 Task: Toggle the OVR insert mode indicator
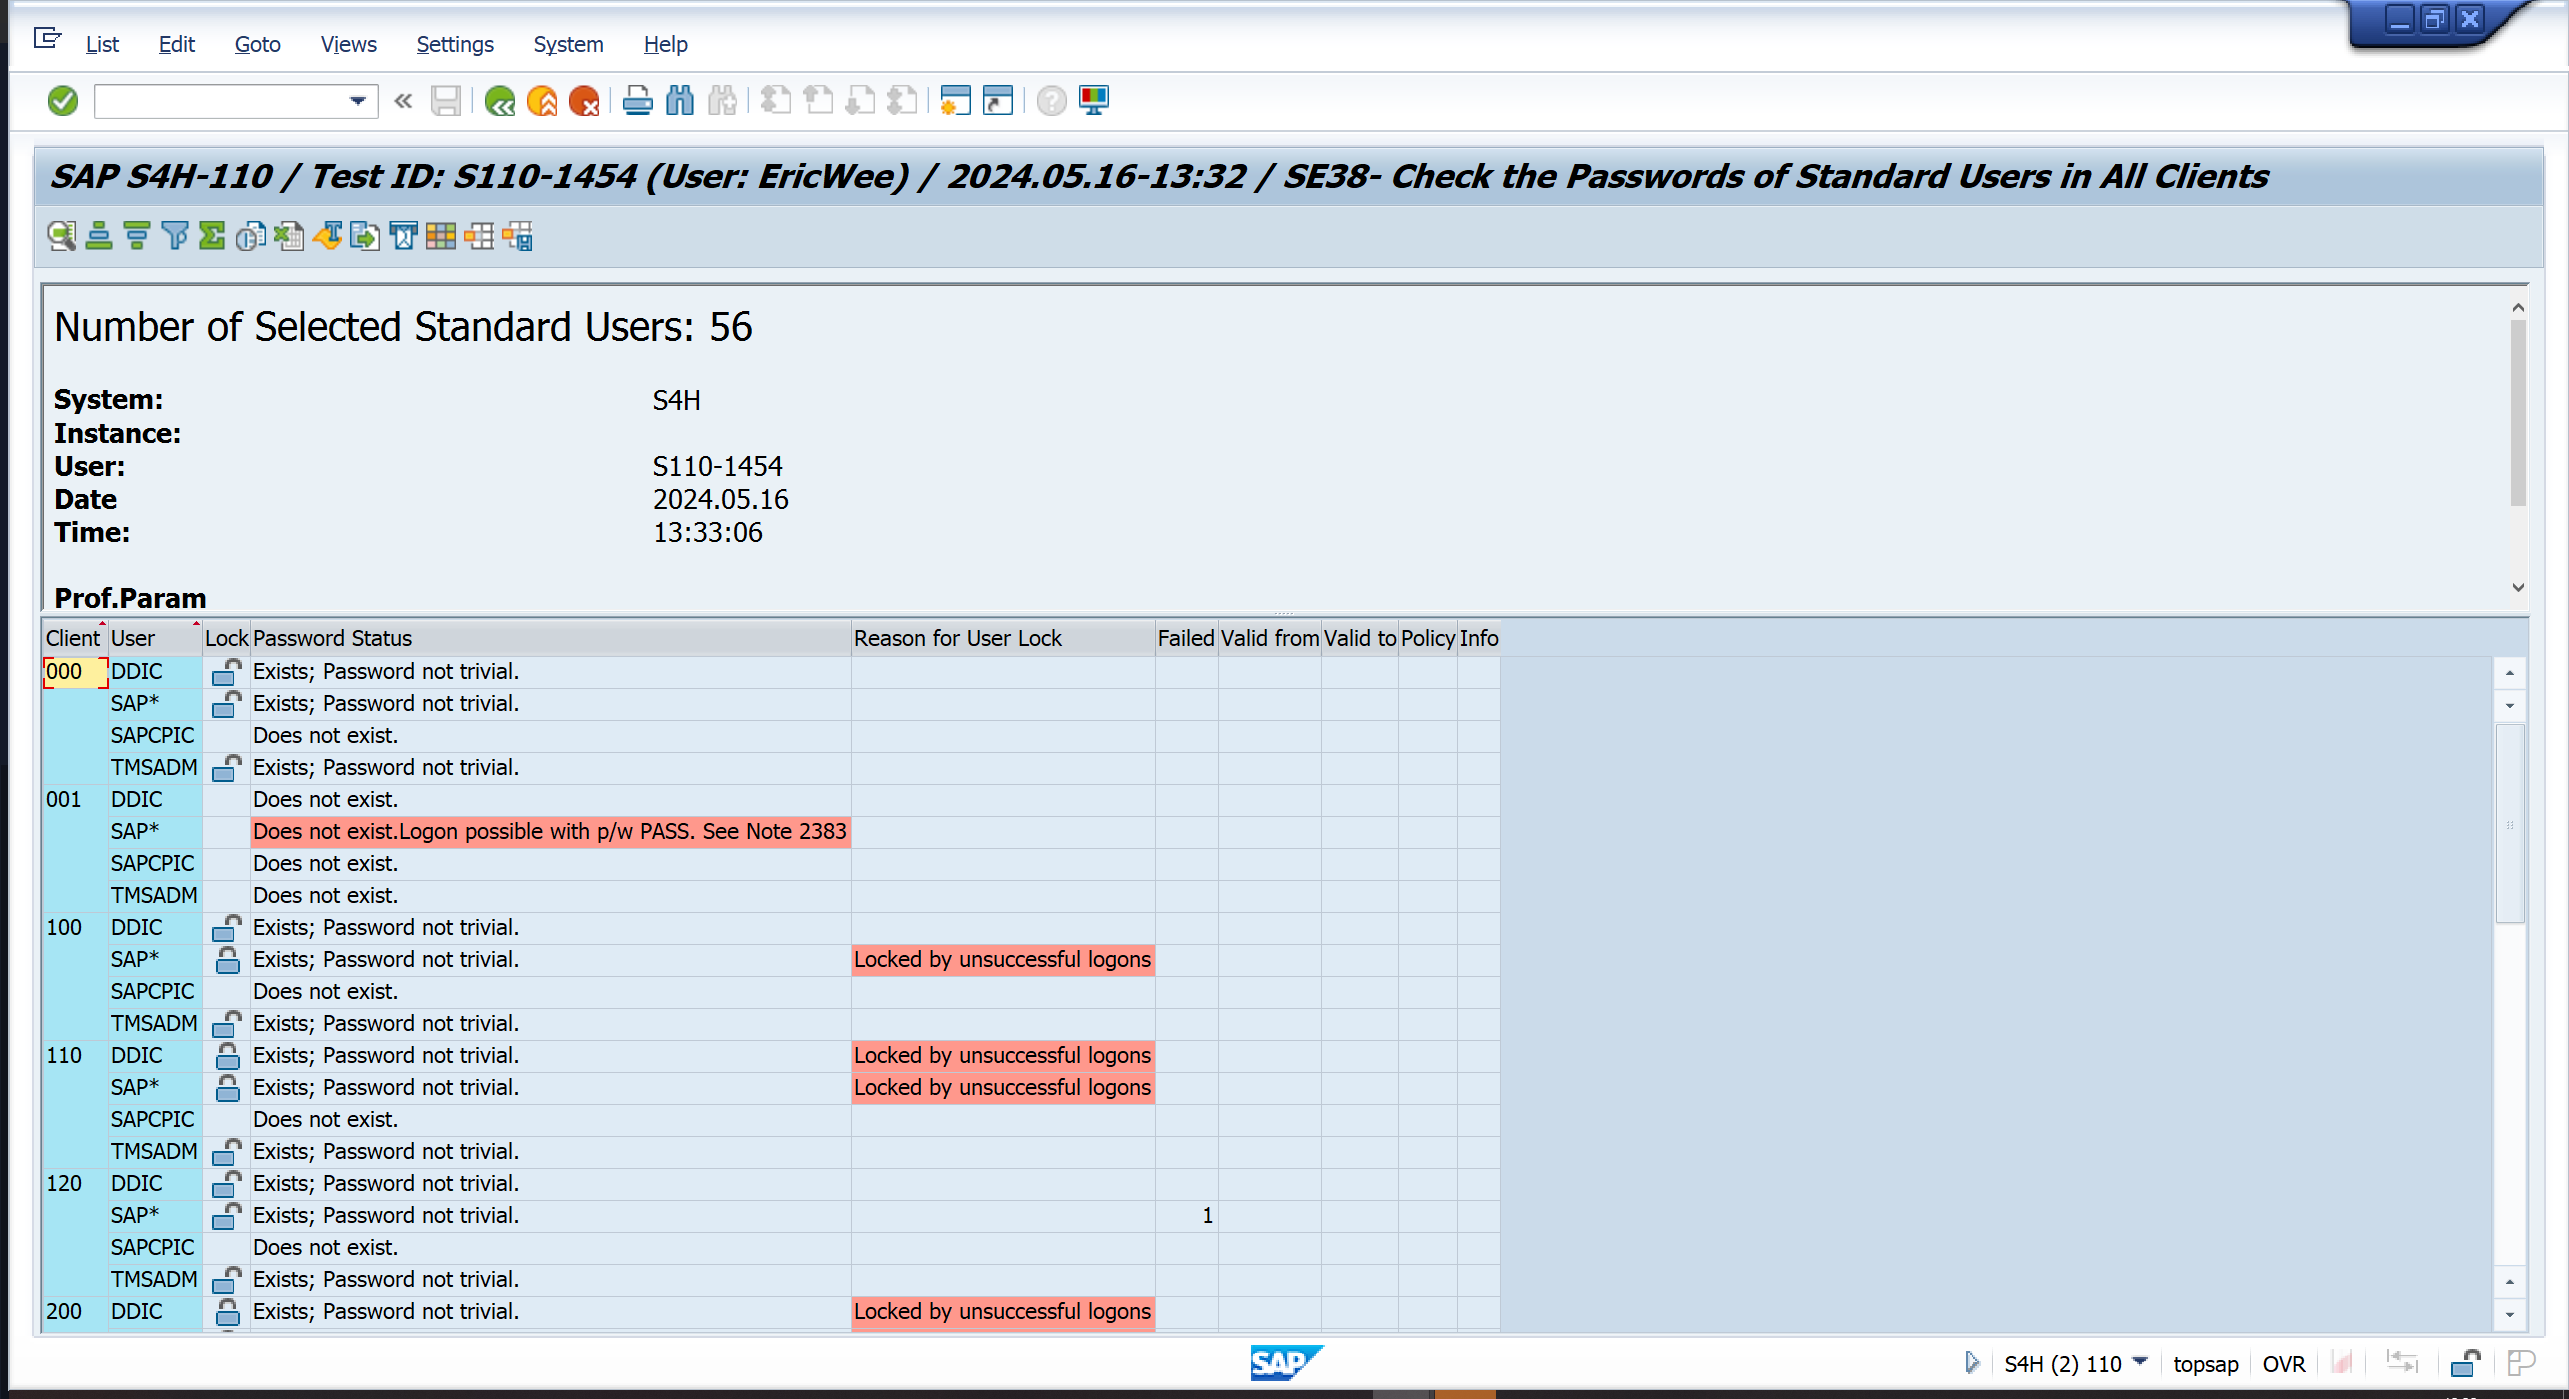[2283, 1364]
